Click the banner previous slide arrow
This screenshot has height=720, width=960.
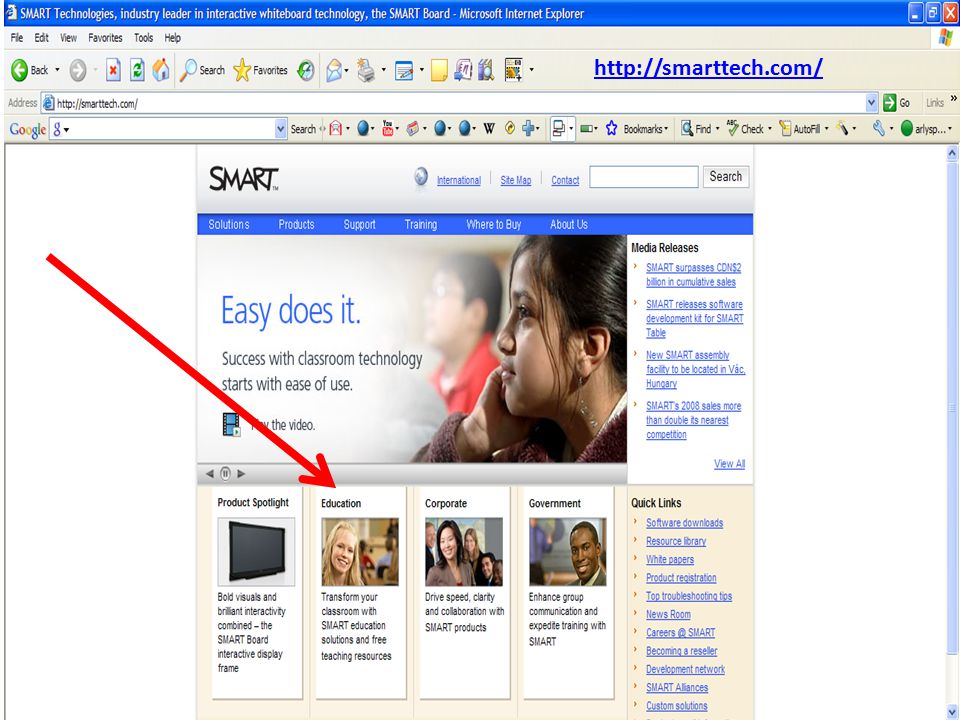pos(210,473)
